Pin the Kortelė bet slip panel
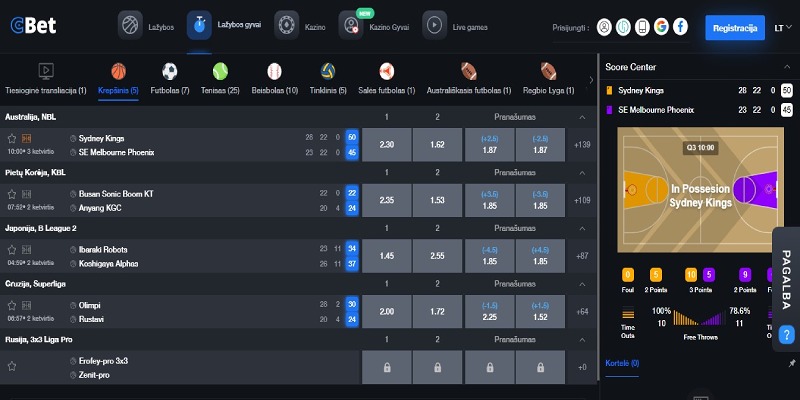The width and height of the screenshot is (800, 400). pos(792,363)
